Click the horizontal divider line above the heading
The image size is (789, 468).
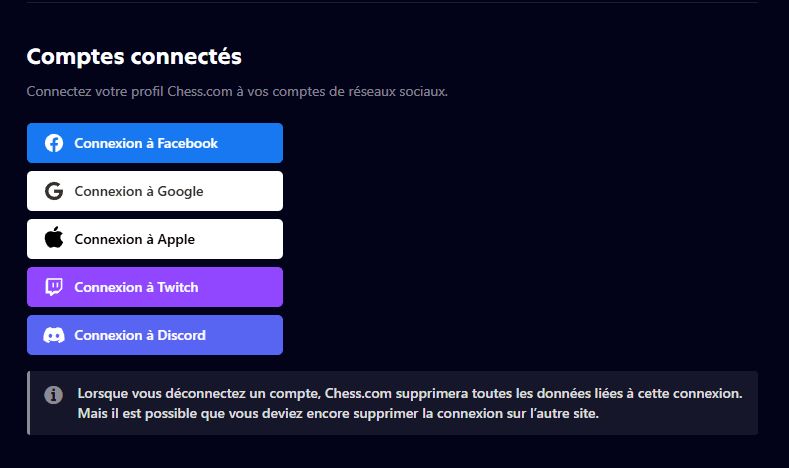click(392, 3)
